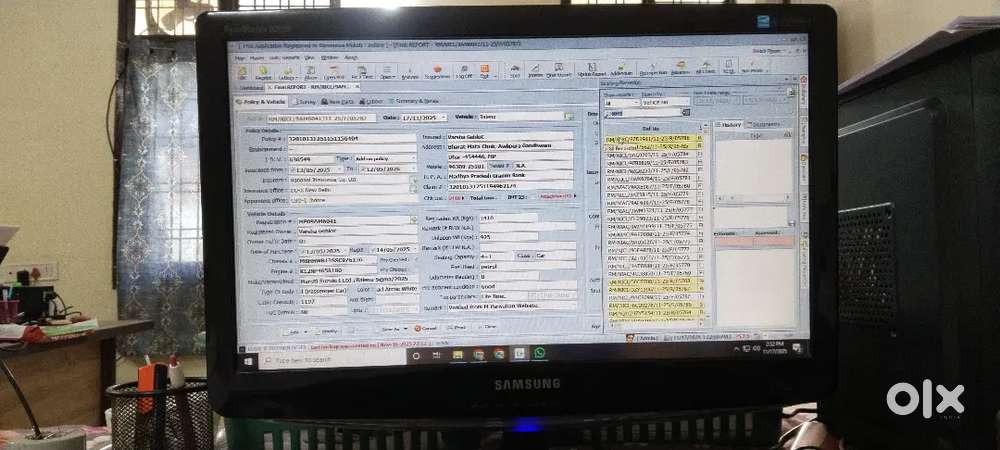Toggle the Insurance To date checkbox
Viewport: 1000px width, 450px height.
tap(362, 169)
